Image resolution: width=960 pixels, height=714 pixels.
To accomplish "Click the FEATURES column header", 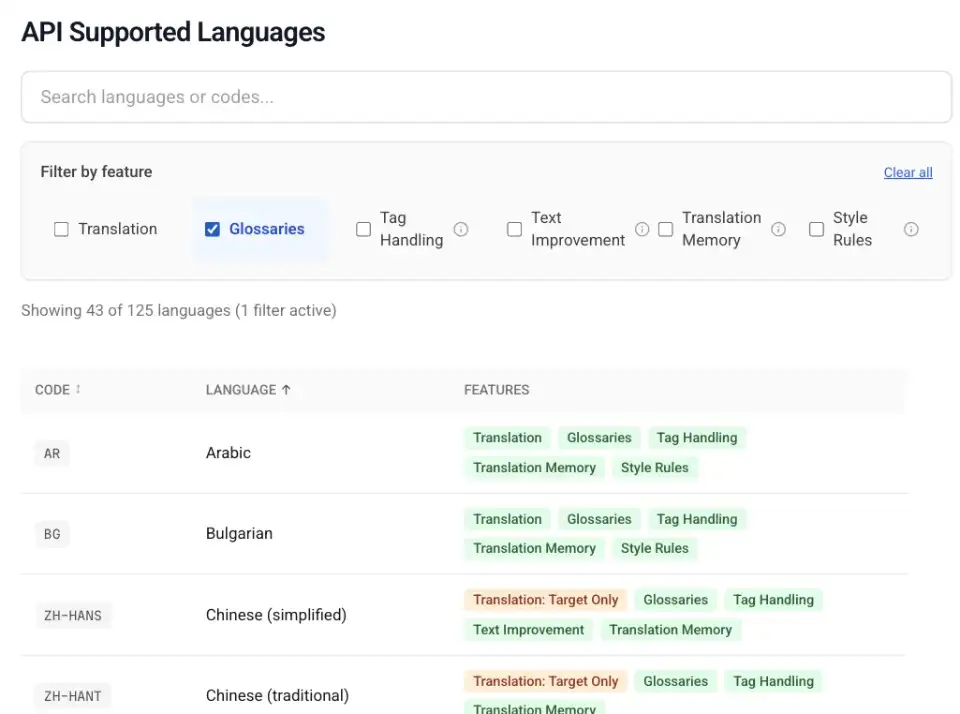I will point(497,389).
